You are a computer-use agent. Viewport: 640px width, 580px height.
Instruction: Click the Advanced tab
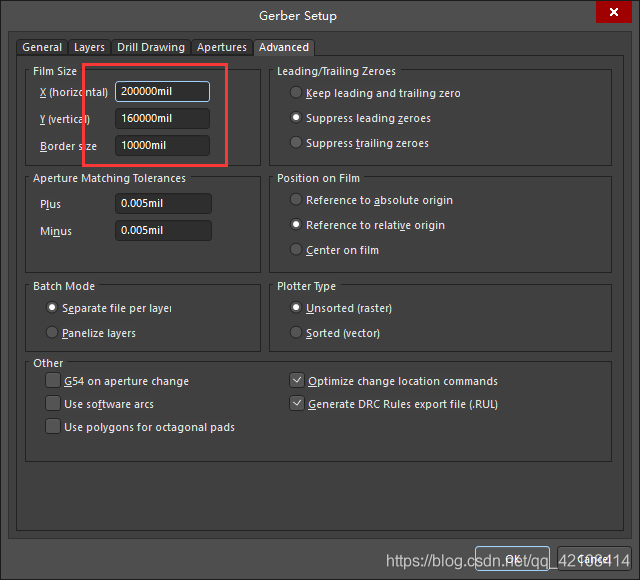[x=284, y=47]
